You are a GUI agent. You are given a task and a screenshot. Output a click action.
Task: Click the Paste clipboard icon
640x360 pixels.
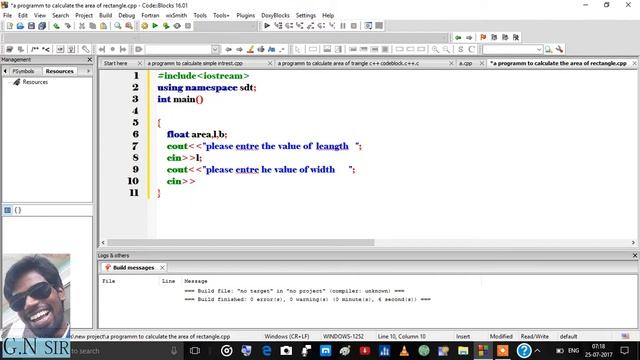103,26
